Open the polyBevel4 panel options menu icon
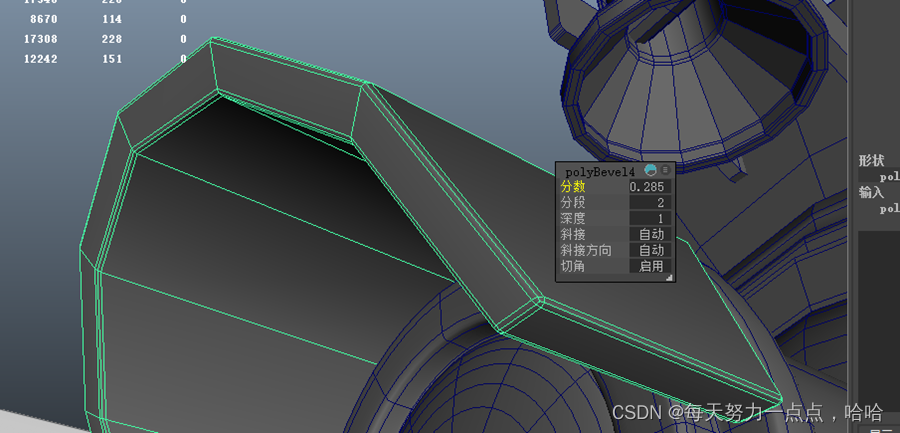The width and height of the screenshot is (900, 433). pyautogui.click(x=665, y=170)
